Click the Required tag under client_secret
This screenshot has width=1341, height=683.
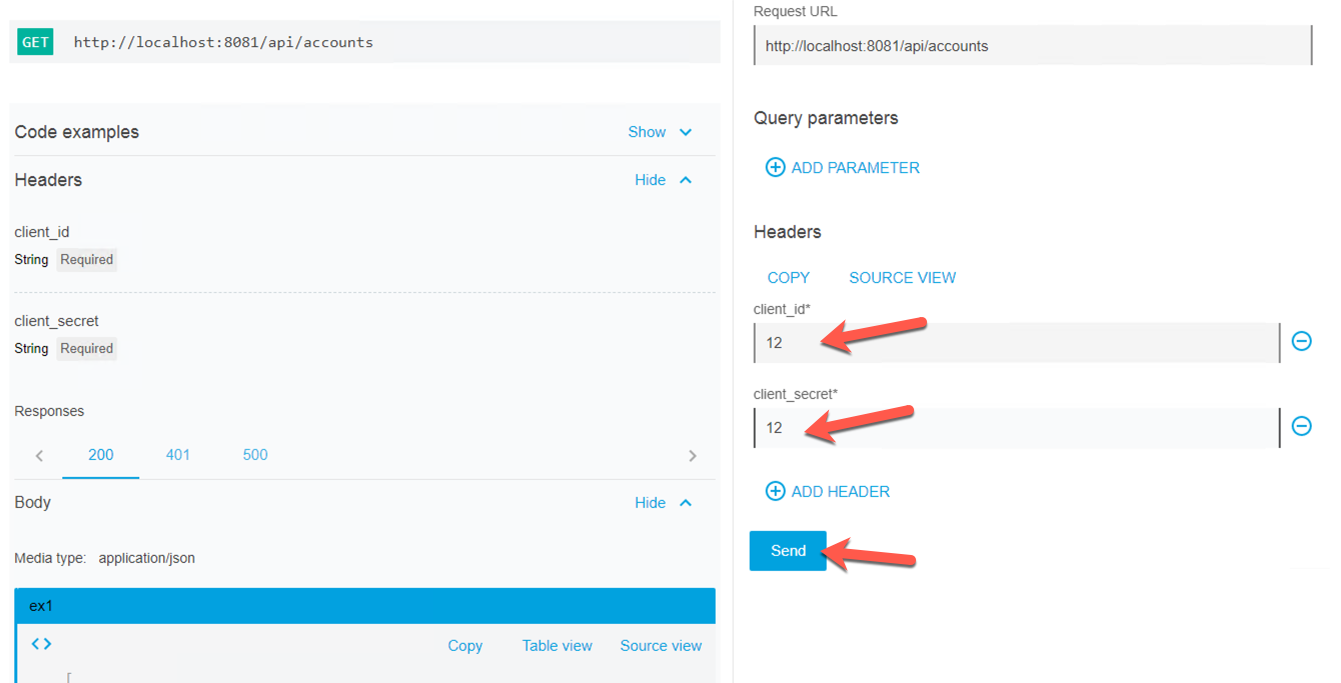tap(87, 349)
